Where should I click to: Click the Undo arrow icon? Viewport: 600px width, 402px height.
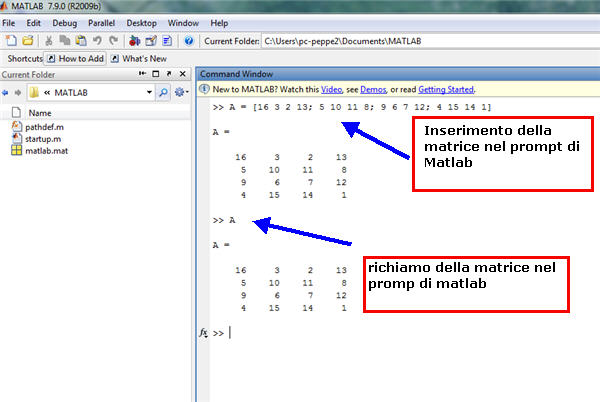point(97,41)
